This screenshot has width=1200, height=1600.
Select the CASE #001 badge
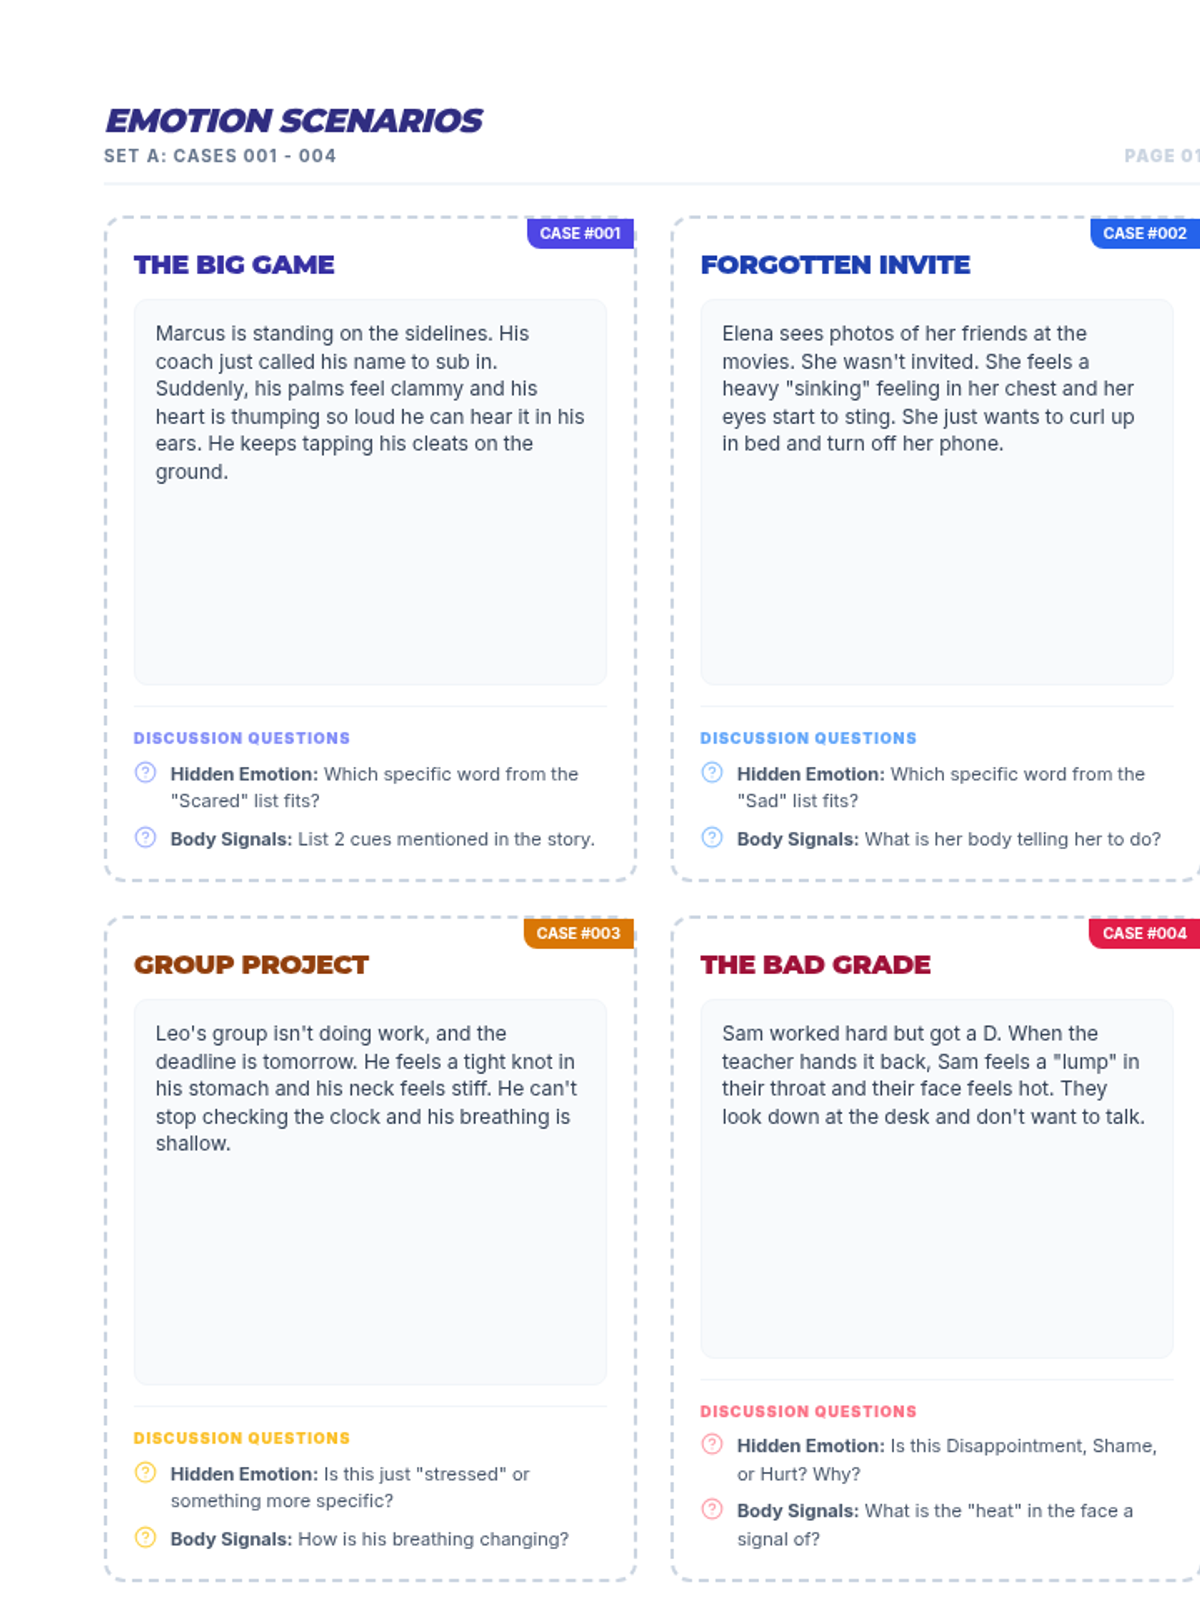coord(580,233)
